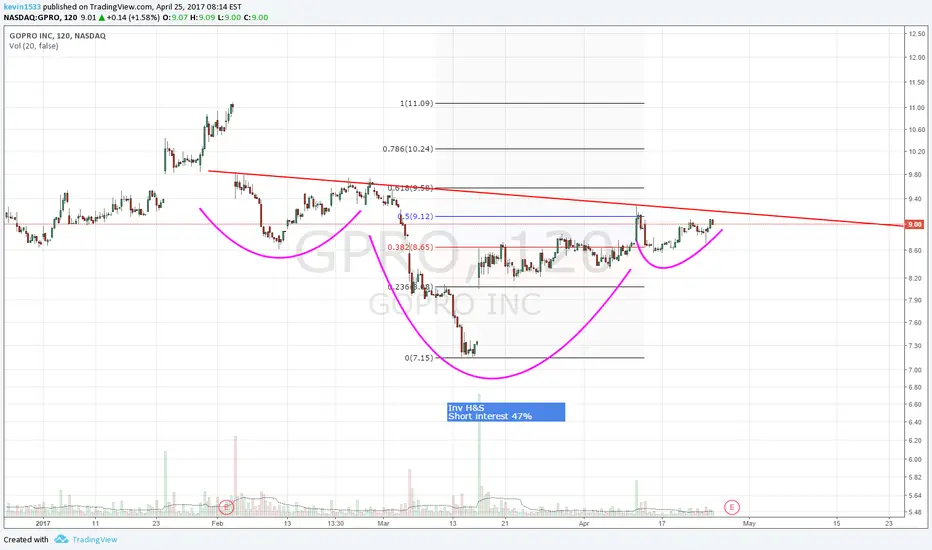Screen dimensions: 932x550
Task: Click the Mar date axis label
Action: pos(383,524)
